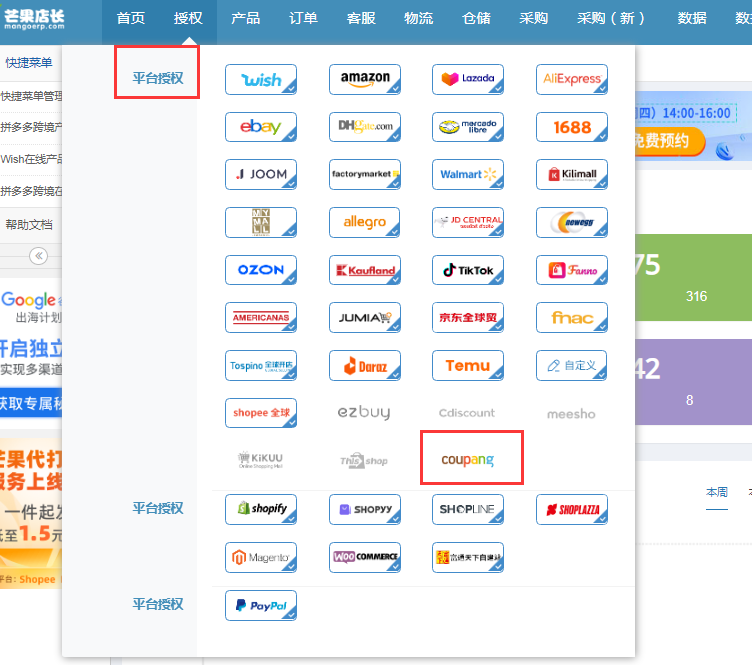Click the Magento store logo
Image resolution: width=752 pixels, height=665 pixels.
(261, 557)
